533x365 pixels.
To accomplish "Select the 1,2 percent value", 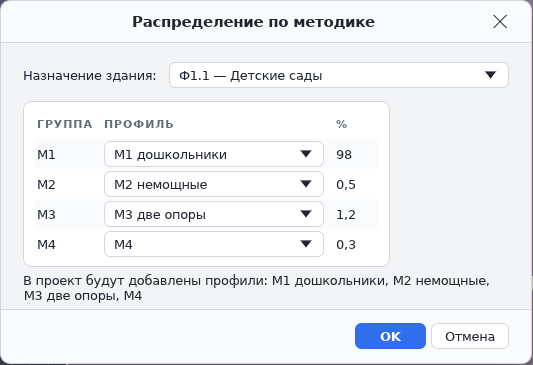I will tap(346, 214).
